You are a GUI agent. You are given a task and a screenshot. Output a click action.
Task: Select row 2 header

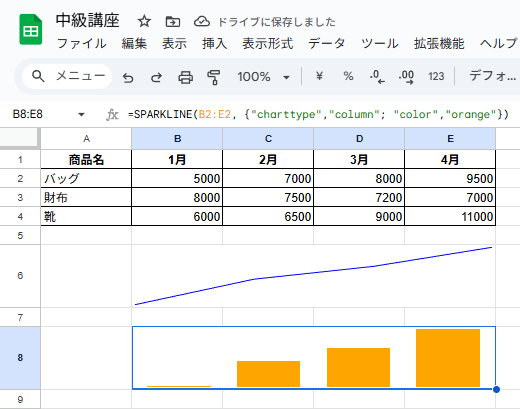click(x=20, y=178)
